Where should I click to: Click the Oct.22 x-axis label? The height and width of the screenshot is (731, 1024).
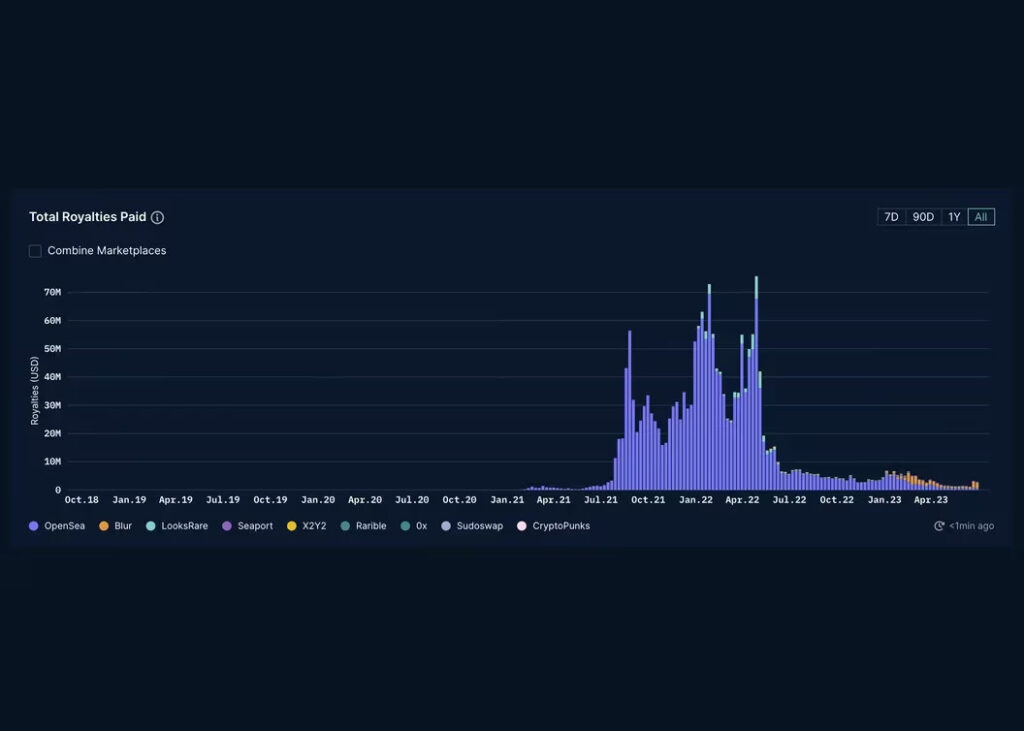837,500
